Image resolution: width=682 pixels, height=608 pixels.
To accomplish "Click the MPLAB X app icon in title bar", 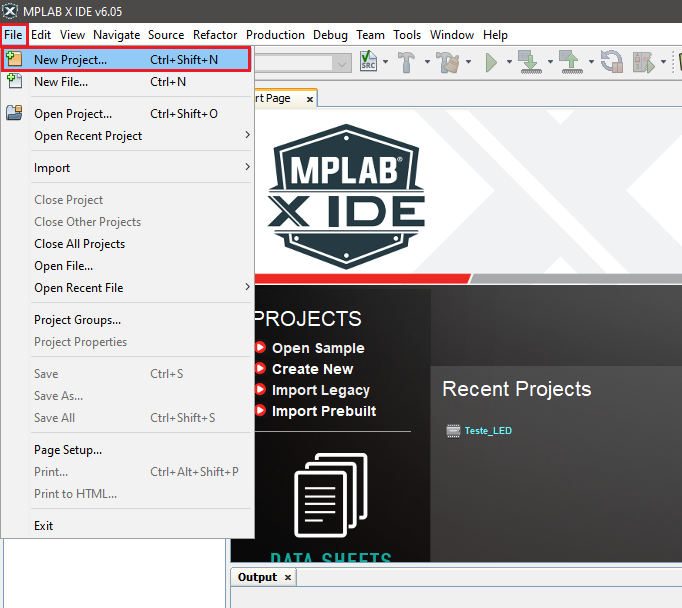I will click(10, 11).
